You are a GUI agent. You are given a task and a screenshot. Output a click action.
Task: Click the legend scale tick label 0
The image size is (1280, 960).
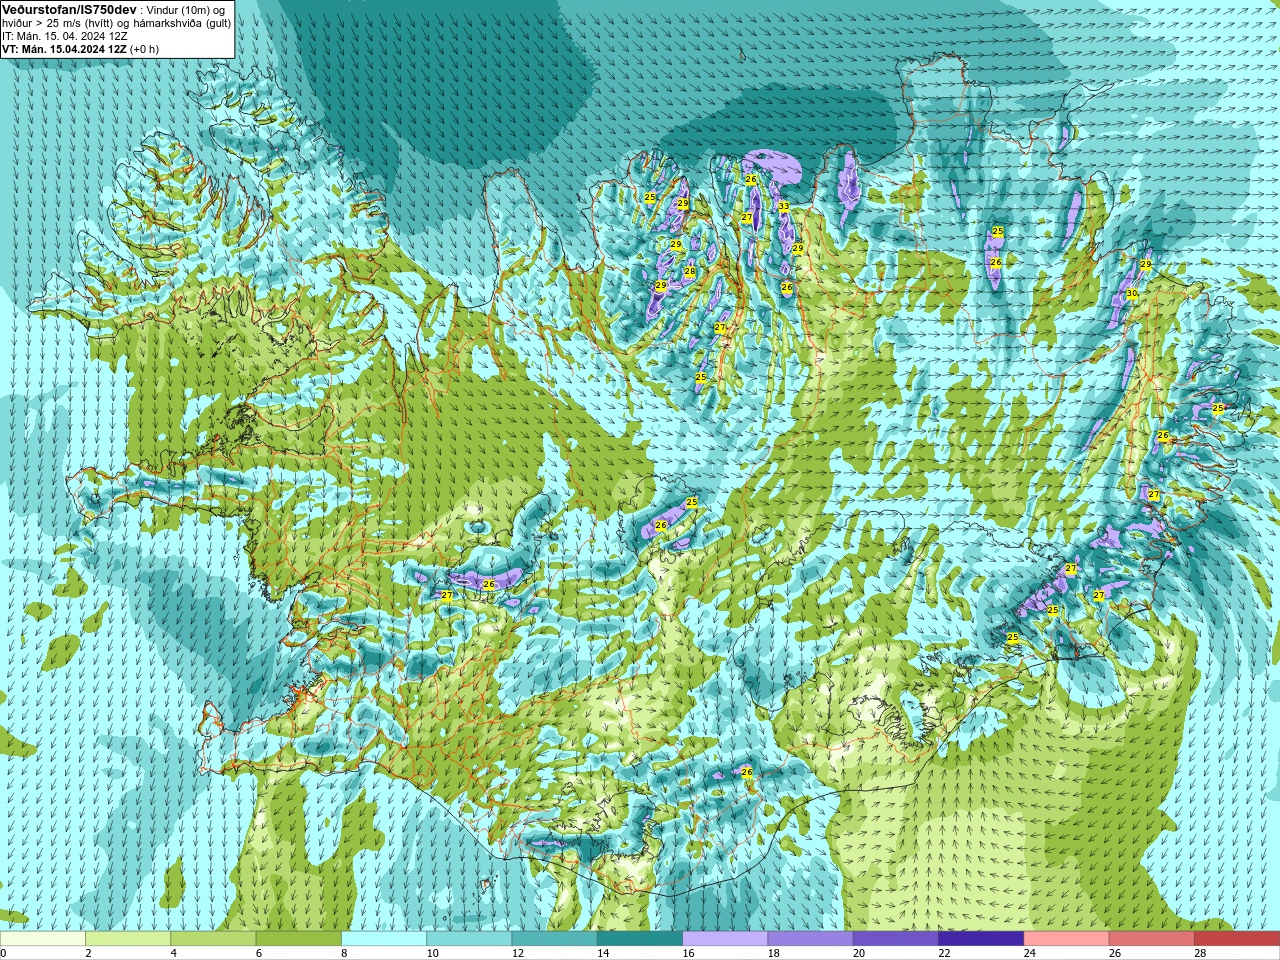tap(4, 953)
